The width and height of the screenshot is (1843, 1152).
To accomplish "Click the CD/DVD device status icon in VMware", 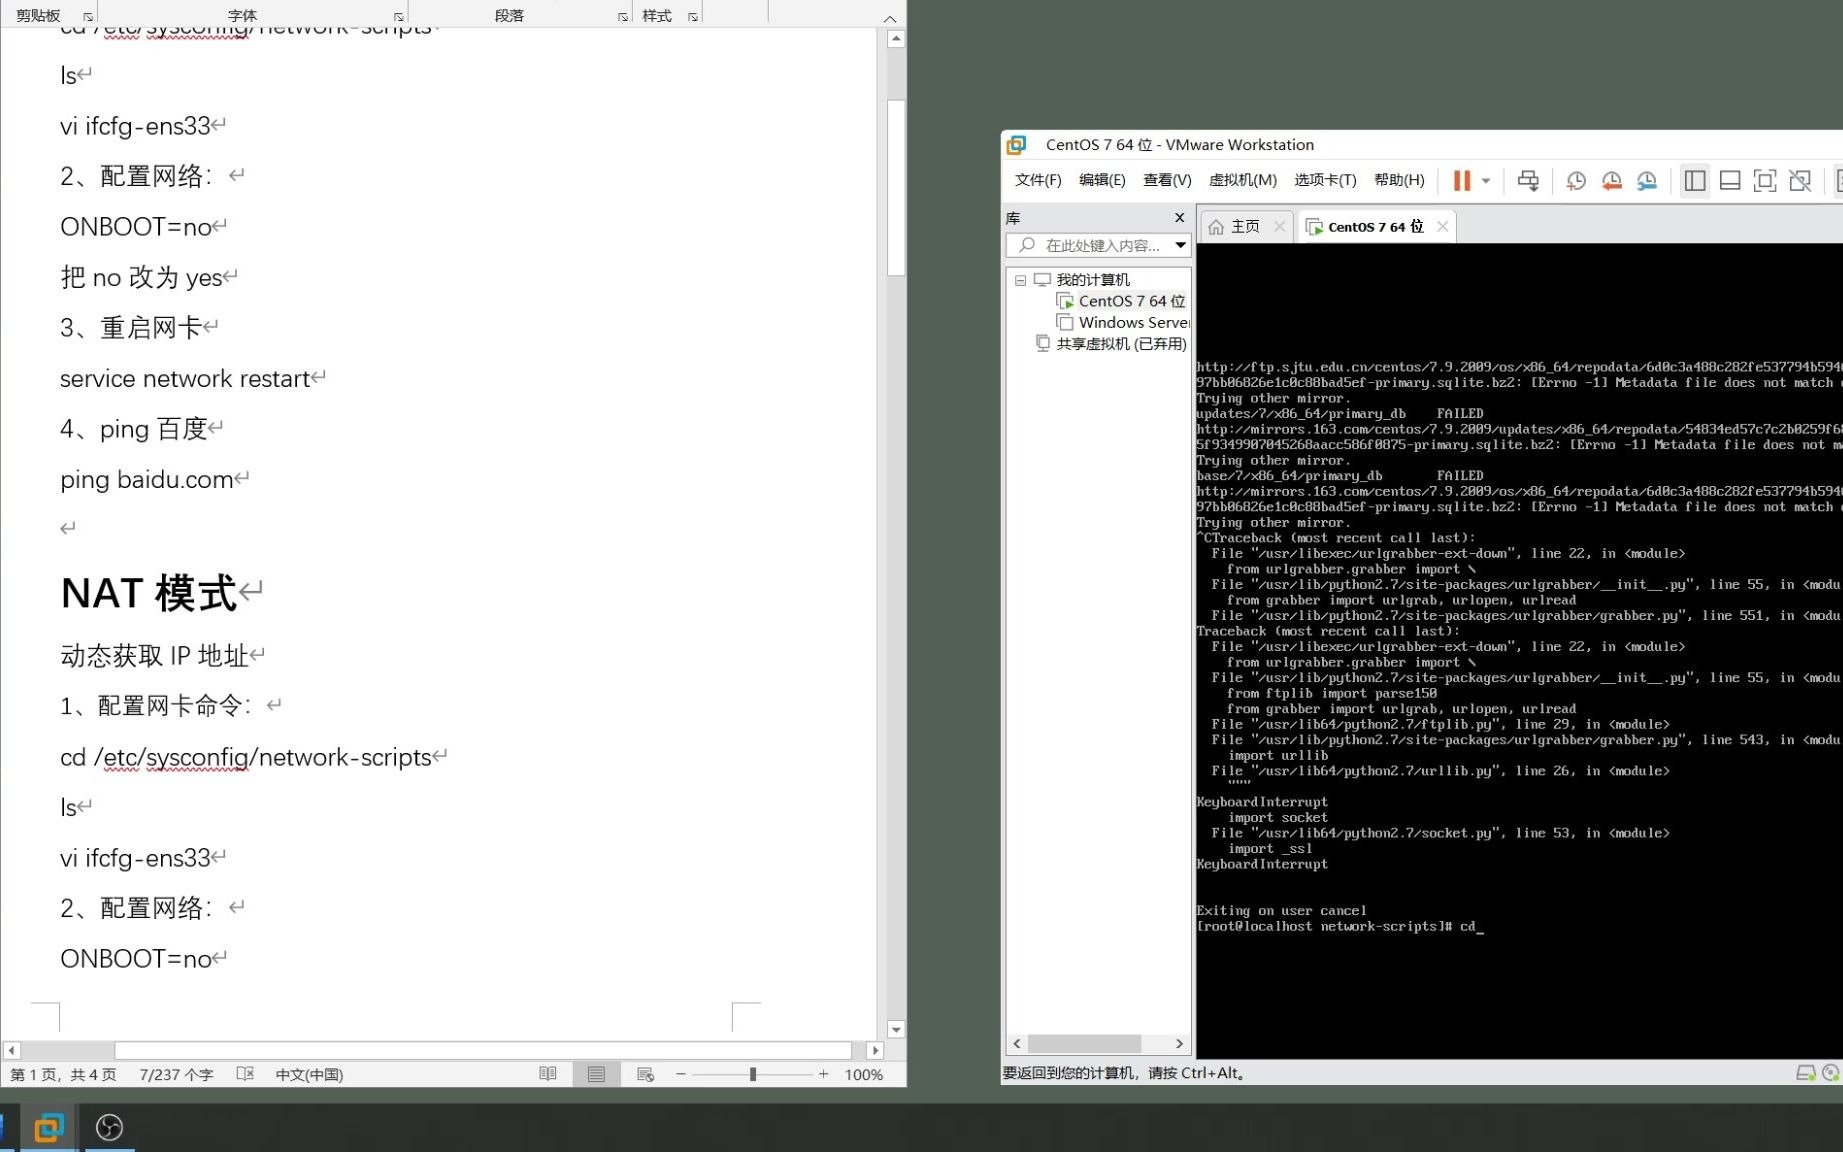I will click(1831, 1073).
